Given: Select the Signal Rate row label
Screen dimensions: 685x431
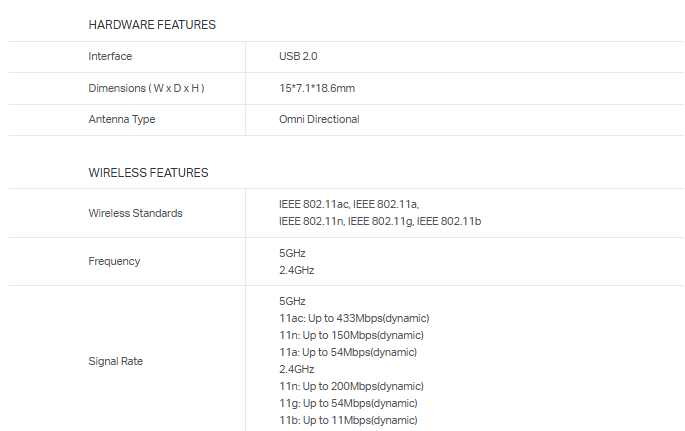Looking at the screenshot, I should [x=116, y=361].
